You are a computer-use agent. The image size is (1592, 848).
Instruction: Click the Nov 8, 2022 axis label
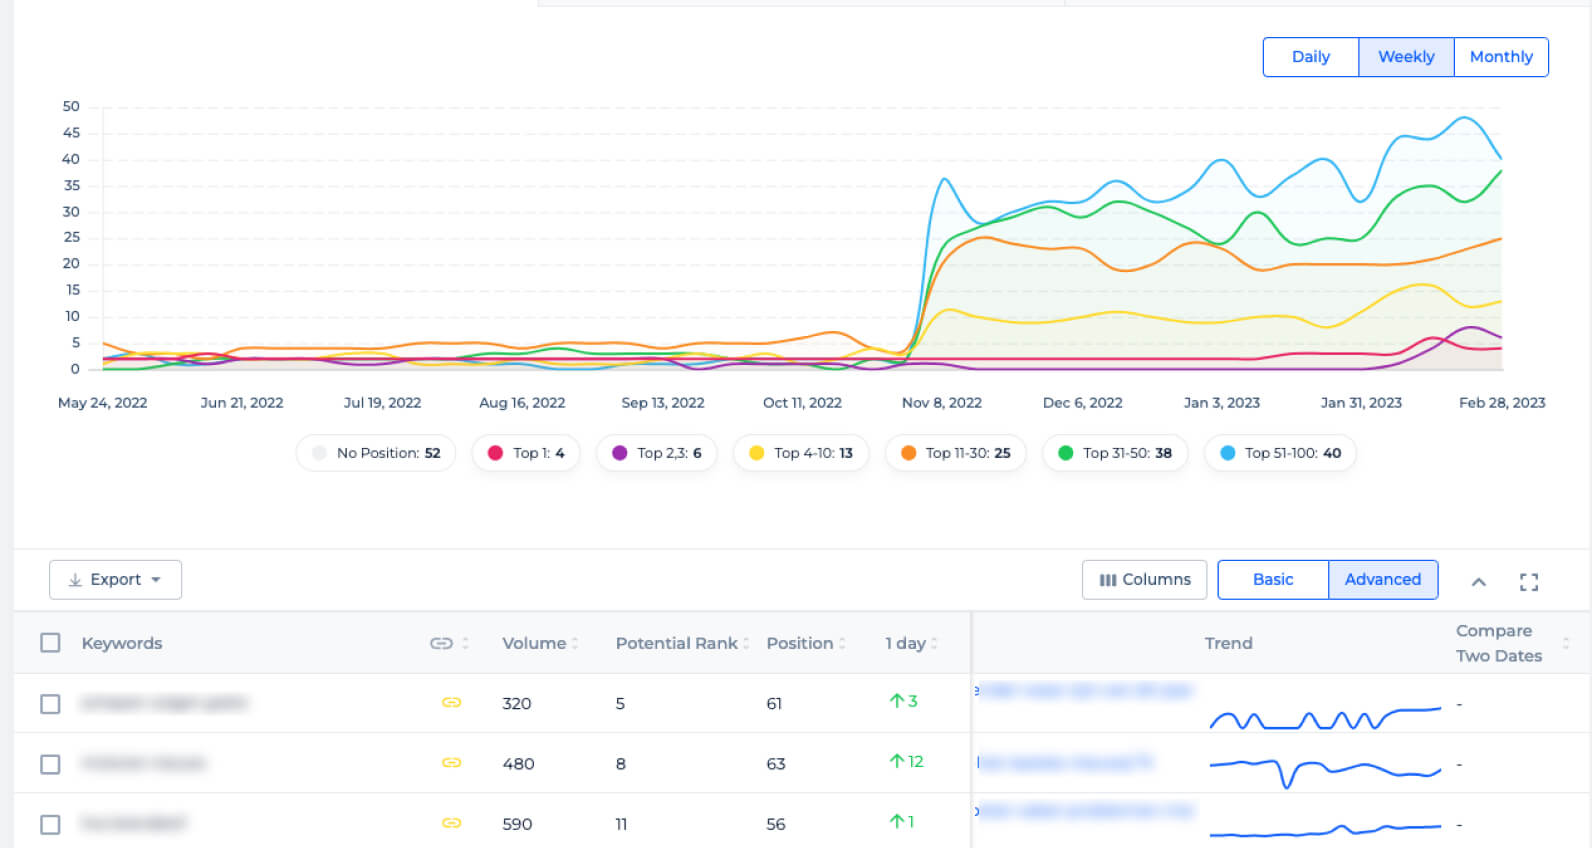point(942,403)
